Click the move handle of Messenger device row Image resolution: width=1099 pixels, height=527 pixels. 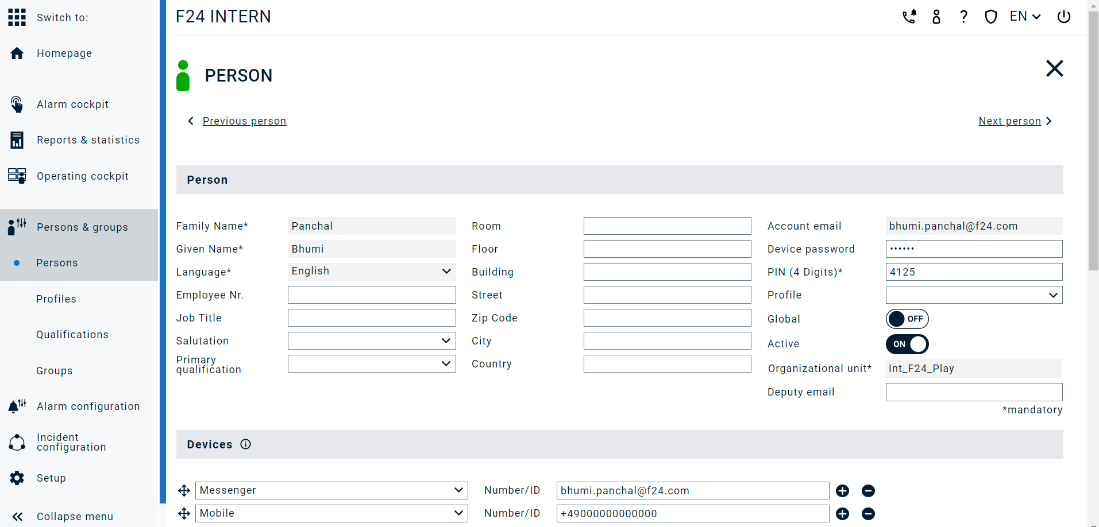[184, 491]
